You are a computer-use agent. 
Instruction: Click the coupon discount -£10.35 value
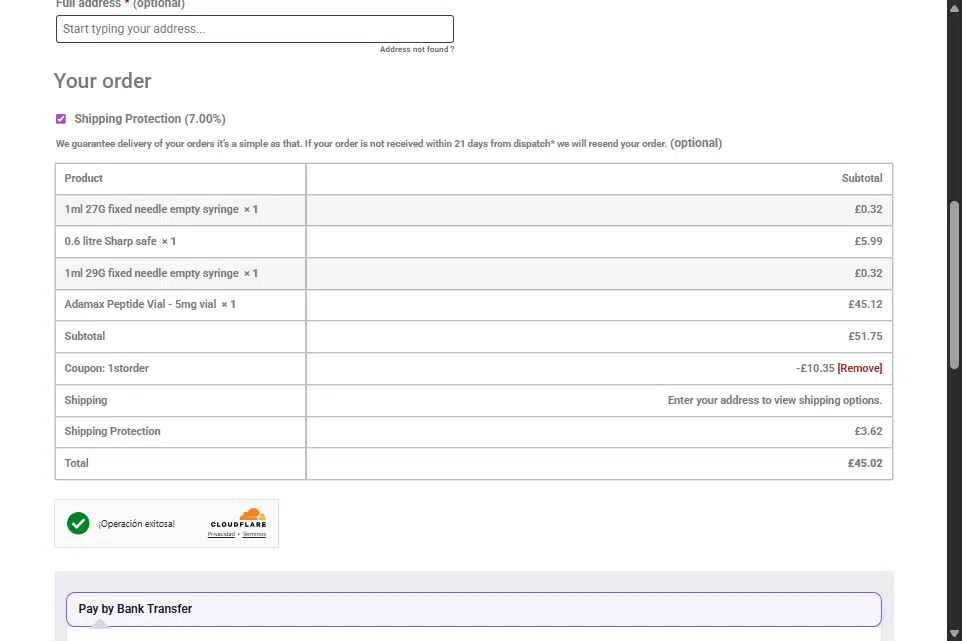[x=815, y=368]
